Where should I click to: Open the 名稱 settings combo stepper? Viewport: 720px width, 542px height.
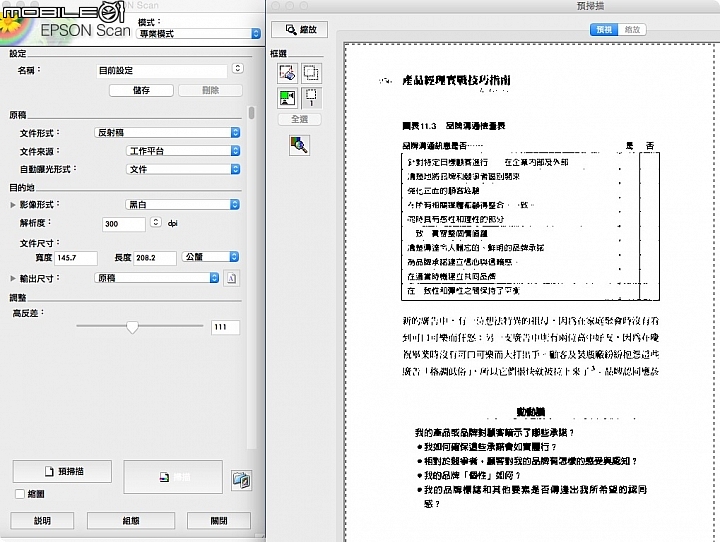[237, 68]
